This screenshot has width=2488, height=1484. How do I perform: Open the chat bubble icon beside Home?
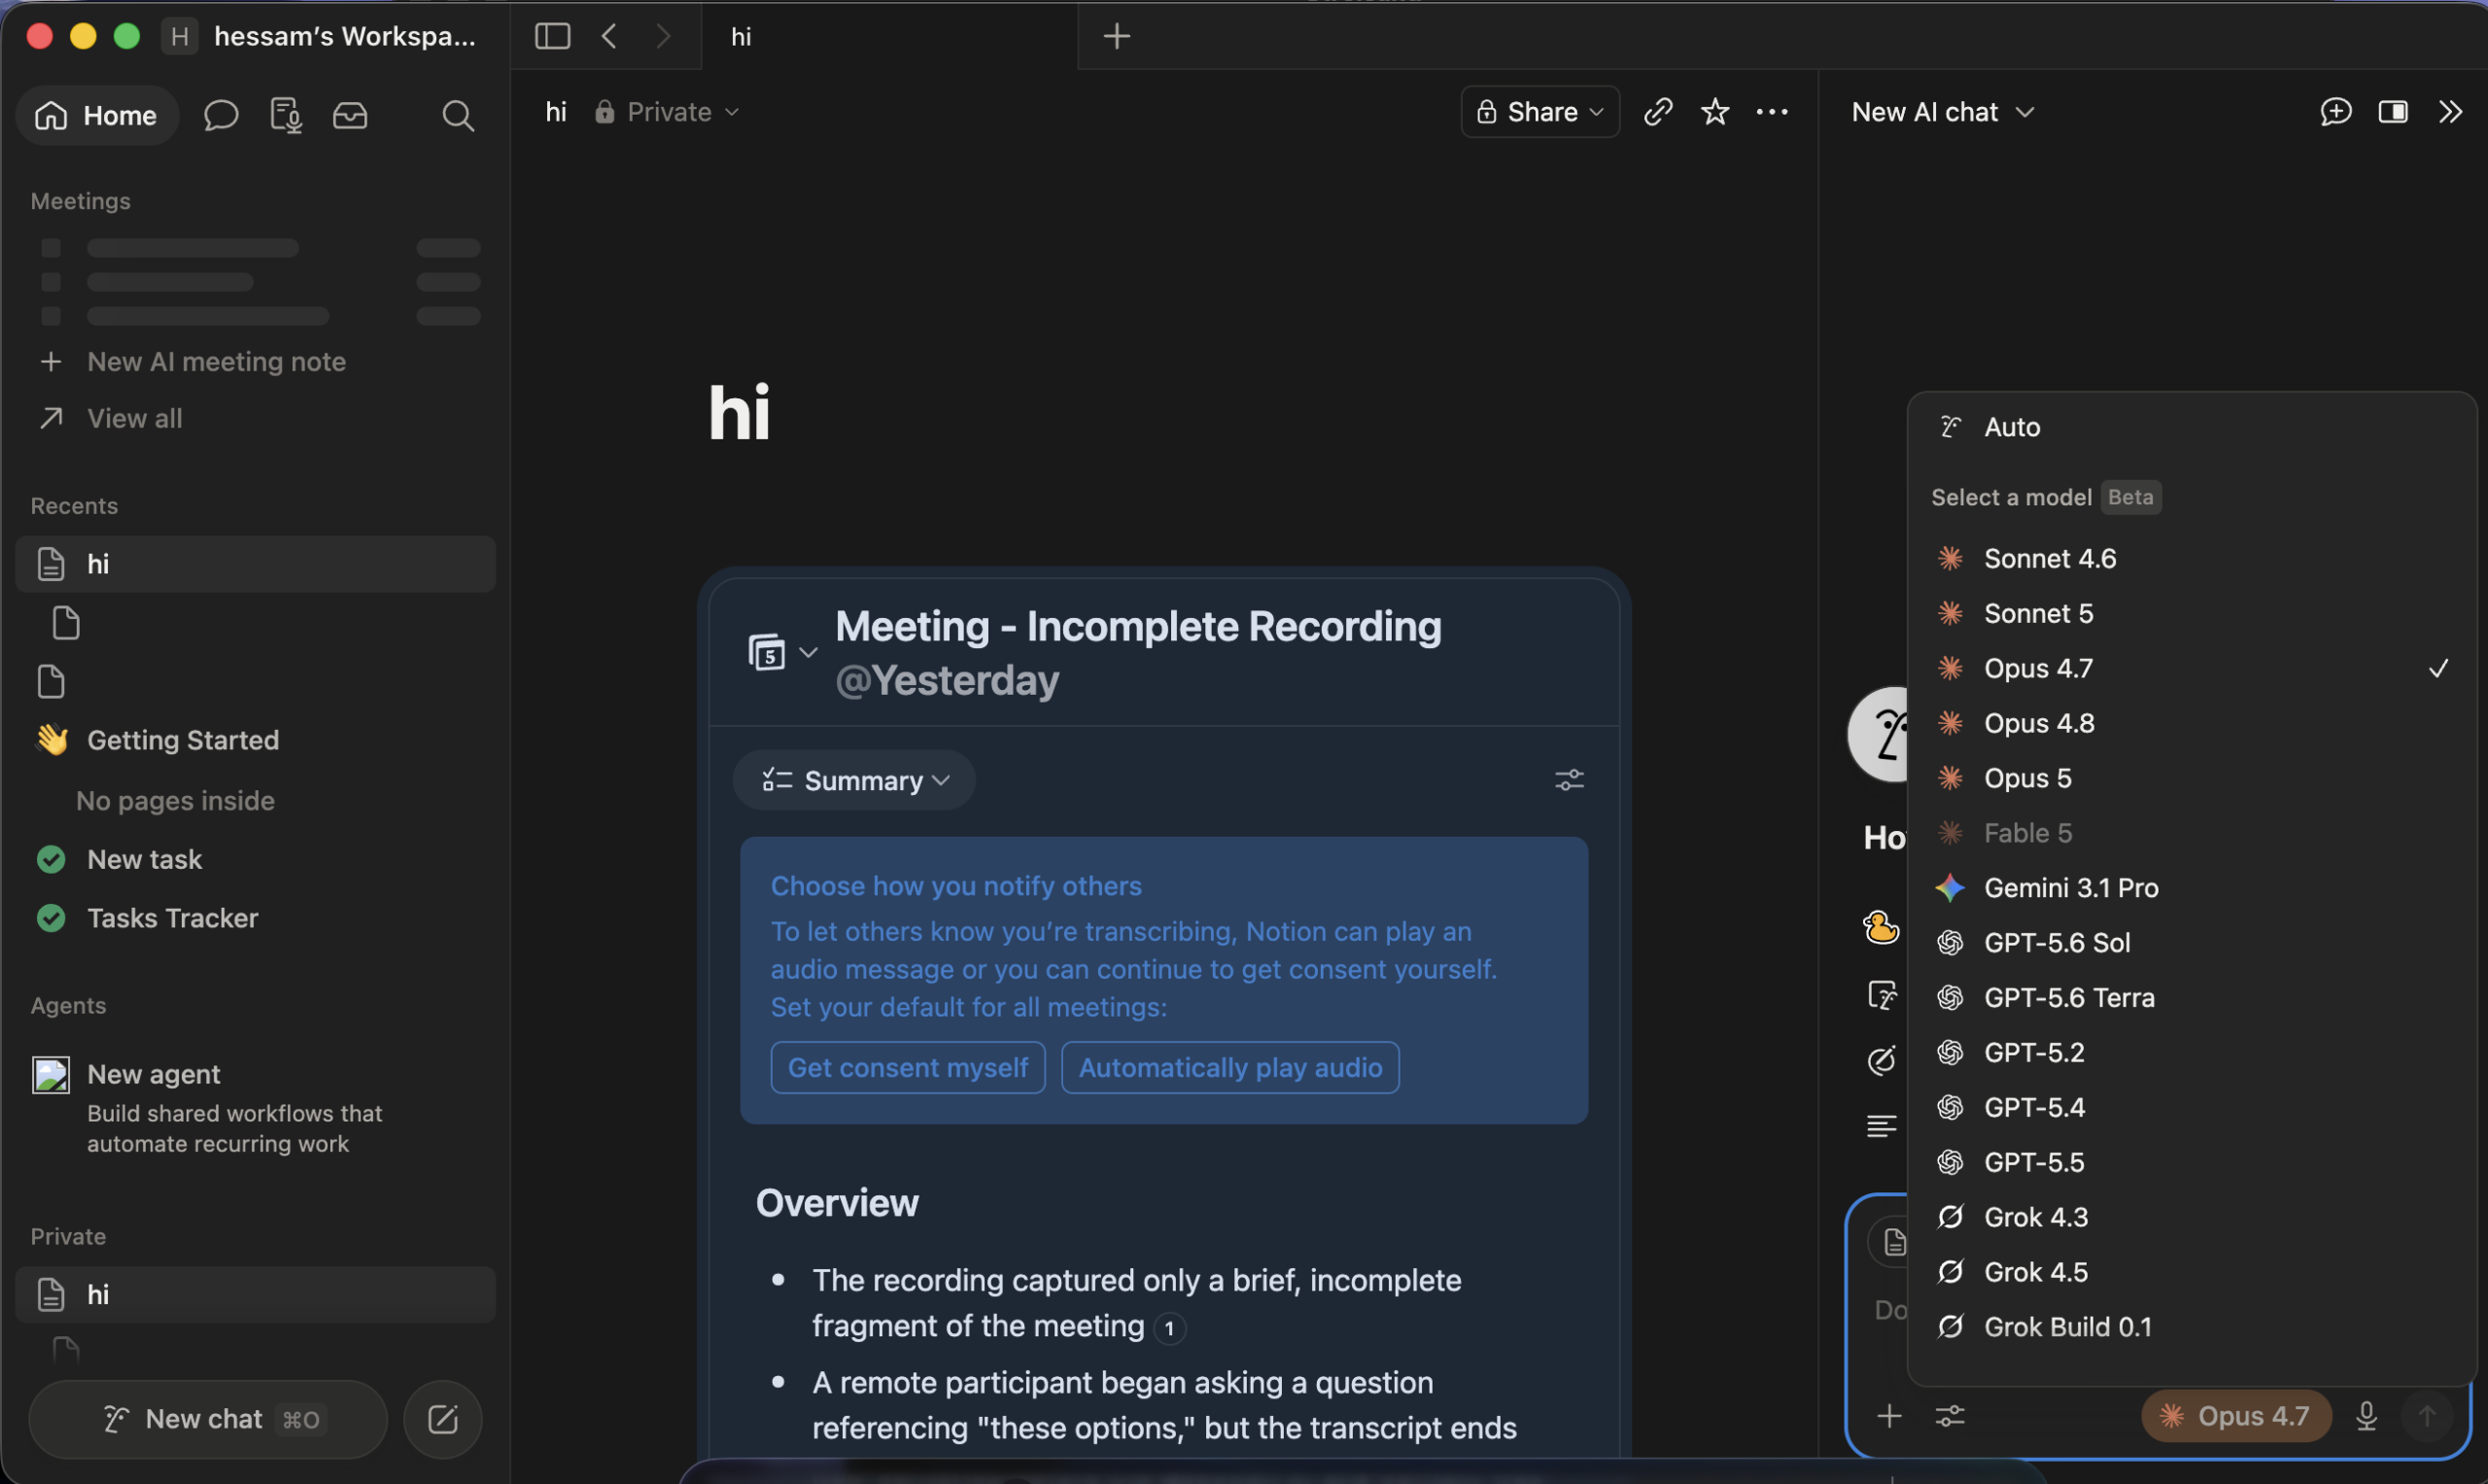coord(221,116)
